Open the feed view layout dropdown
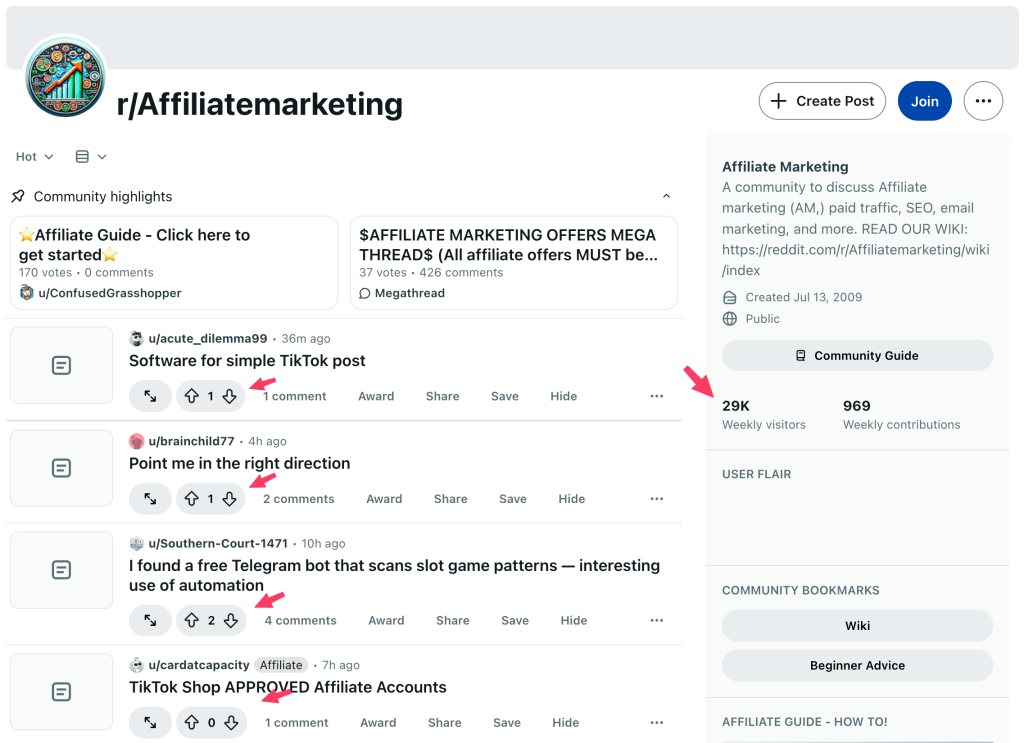 [91, 157]
